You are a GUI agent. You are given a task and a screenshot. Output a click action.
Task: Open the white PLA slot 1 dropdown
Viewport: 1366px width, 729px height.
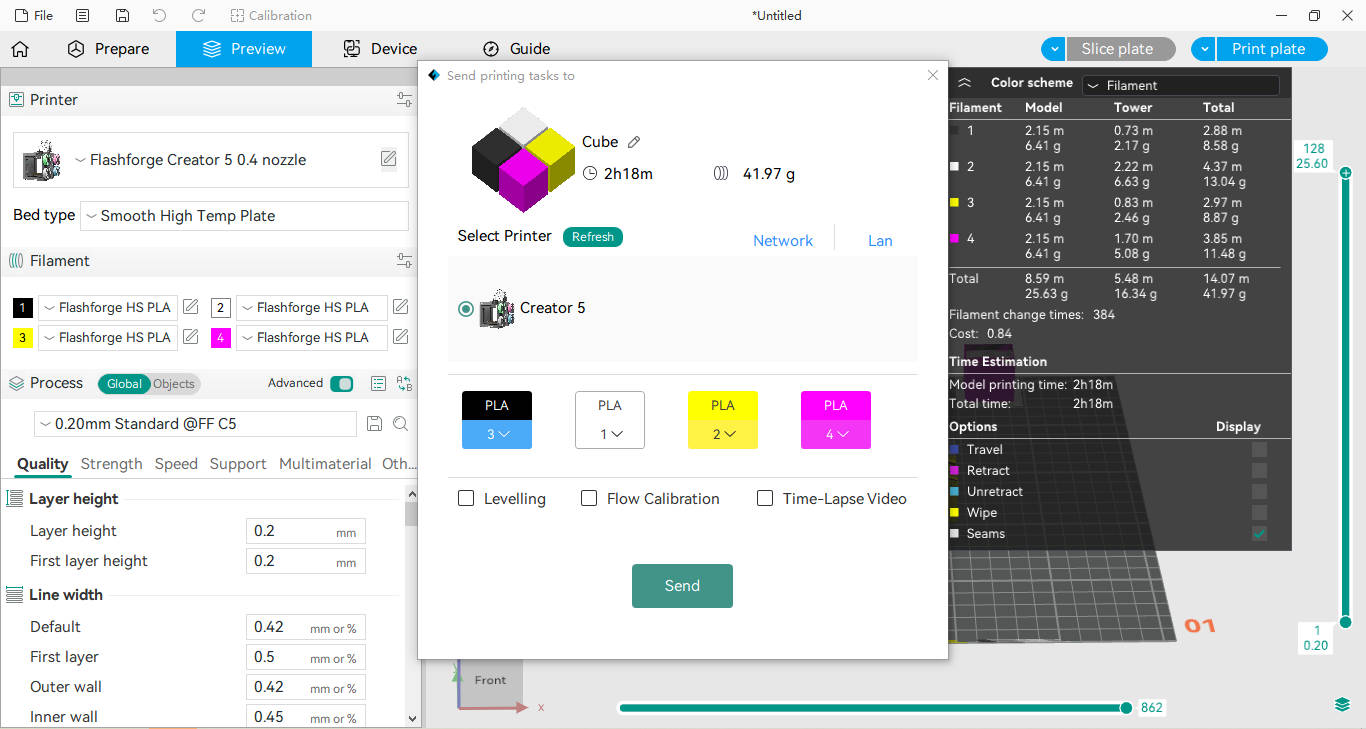click(x=610, y=434)
